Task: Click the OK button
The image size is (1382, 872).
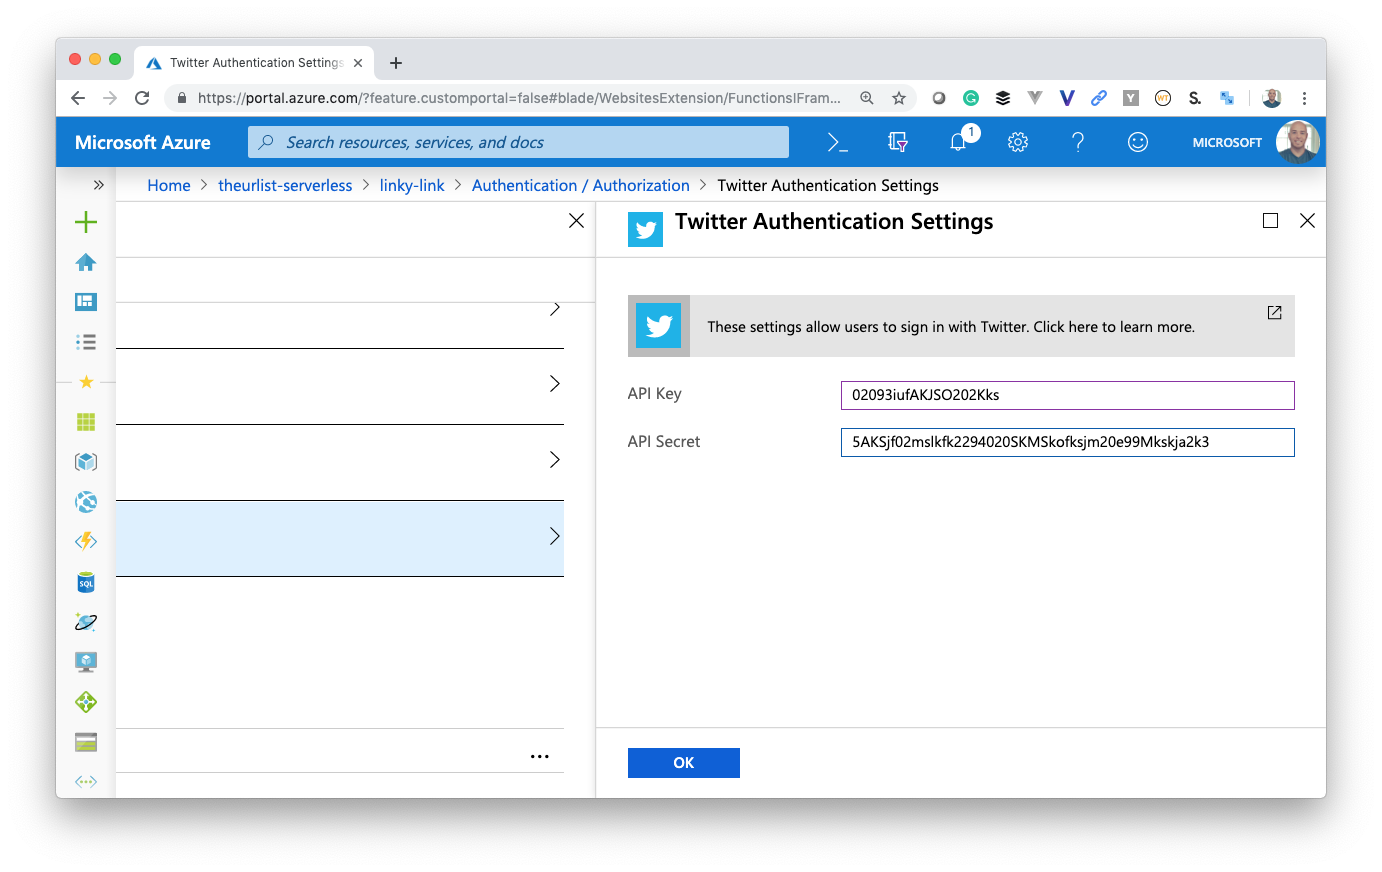Action: (x=684, y=763)
